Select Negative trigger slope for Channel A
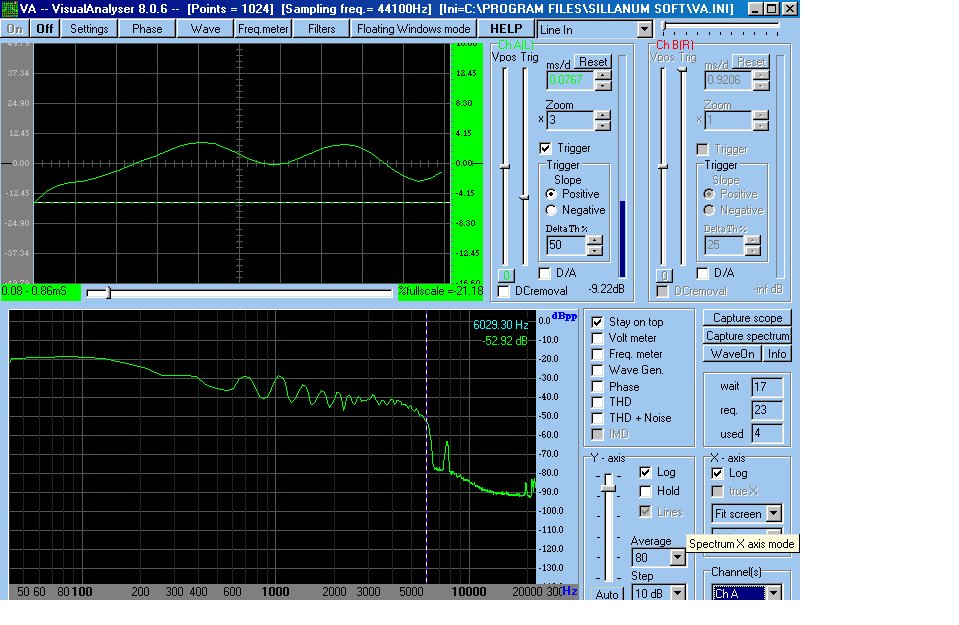Screen dimensions: 959x625 click(551, 210)
